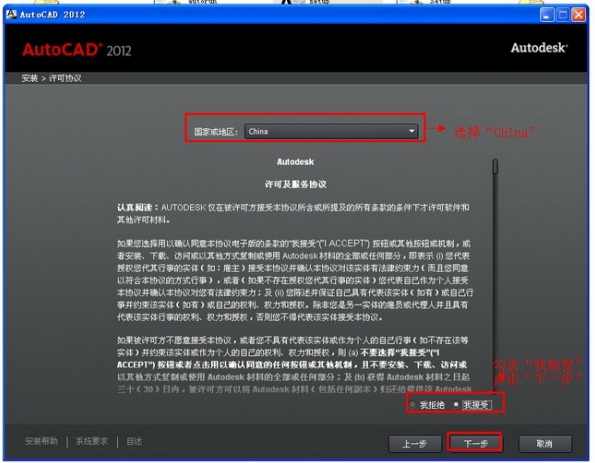Open the 自述 readme link
The width and height of the screenshot is (595, 463).
(x=134, y=441)
